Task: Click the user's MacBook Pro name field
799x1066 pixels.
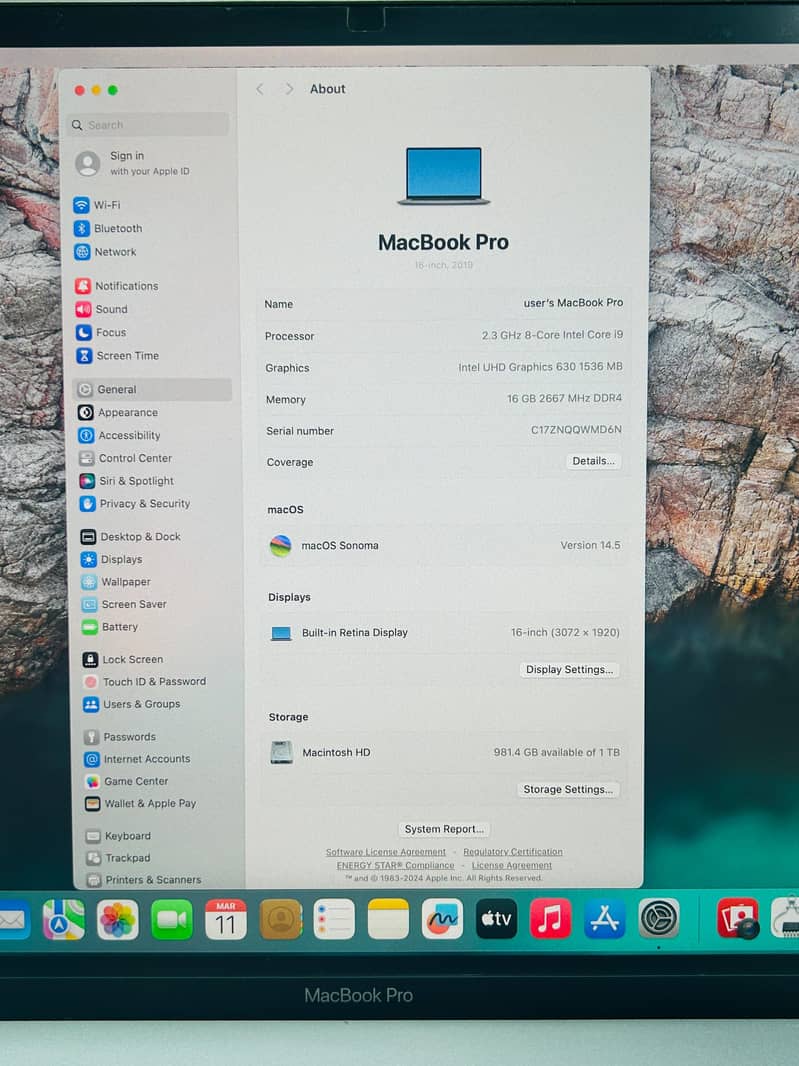Action: tap(573, 303)
